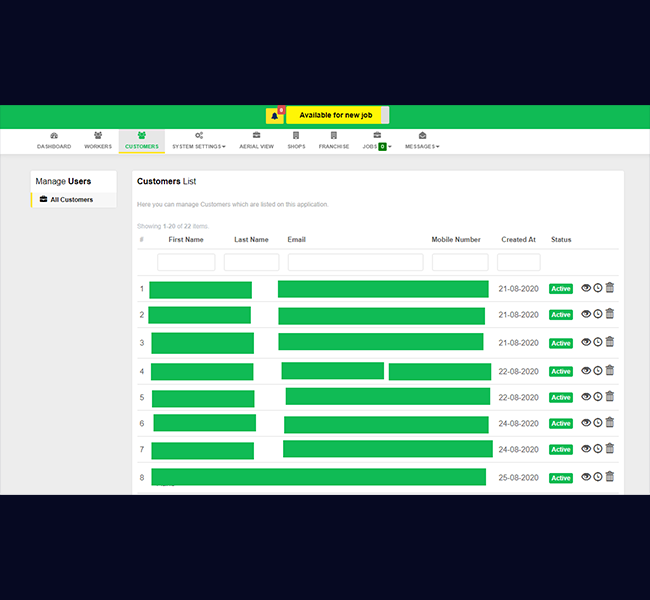Select All Customers in the sidebar
This screenshot has height=600, width=650.
(x=72, y=200)
